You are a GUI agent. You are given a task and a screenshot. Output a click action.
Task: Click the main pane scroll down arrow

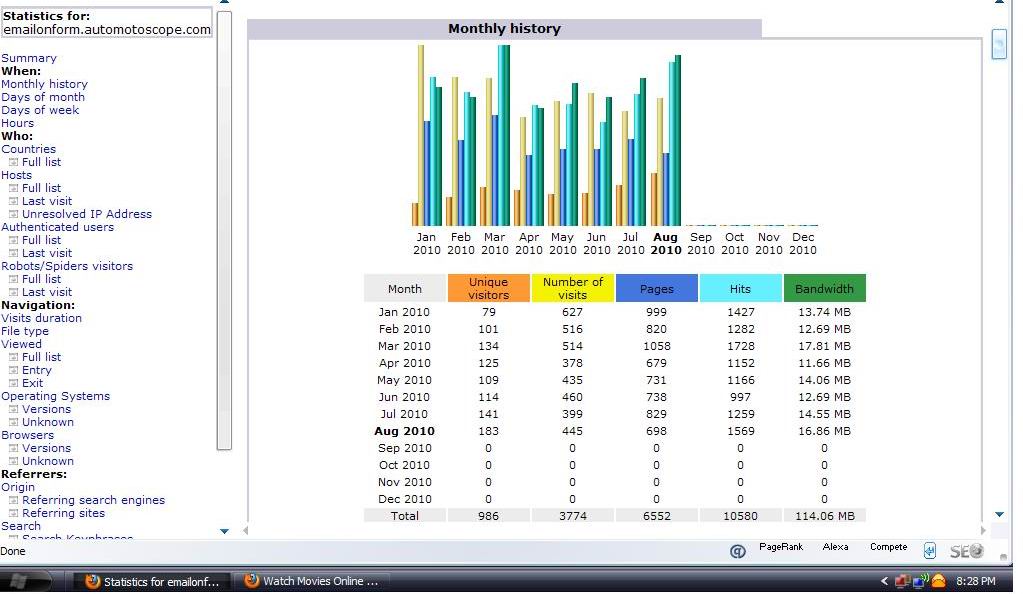[999, 515]
